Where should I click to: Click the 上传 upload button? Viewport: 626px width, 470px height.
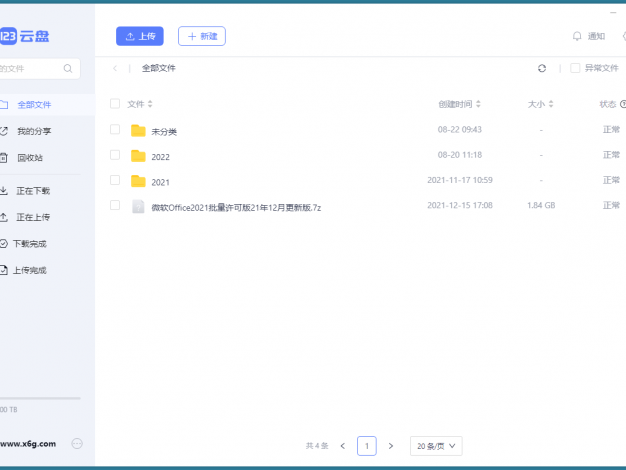pos(140,36)
